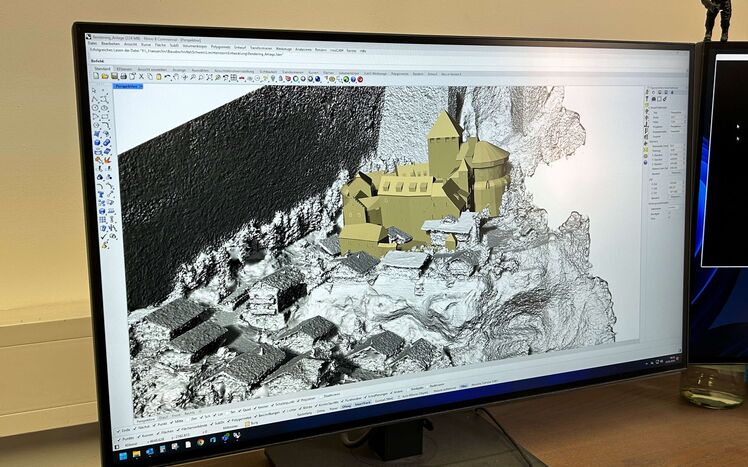Open the Ansicht menu
748x467 pixels.
click(x=131, y=44)
